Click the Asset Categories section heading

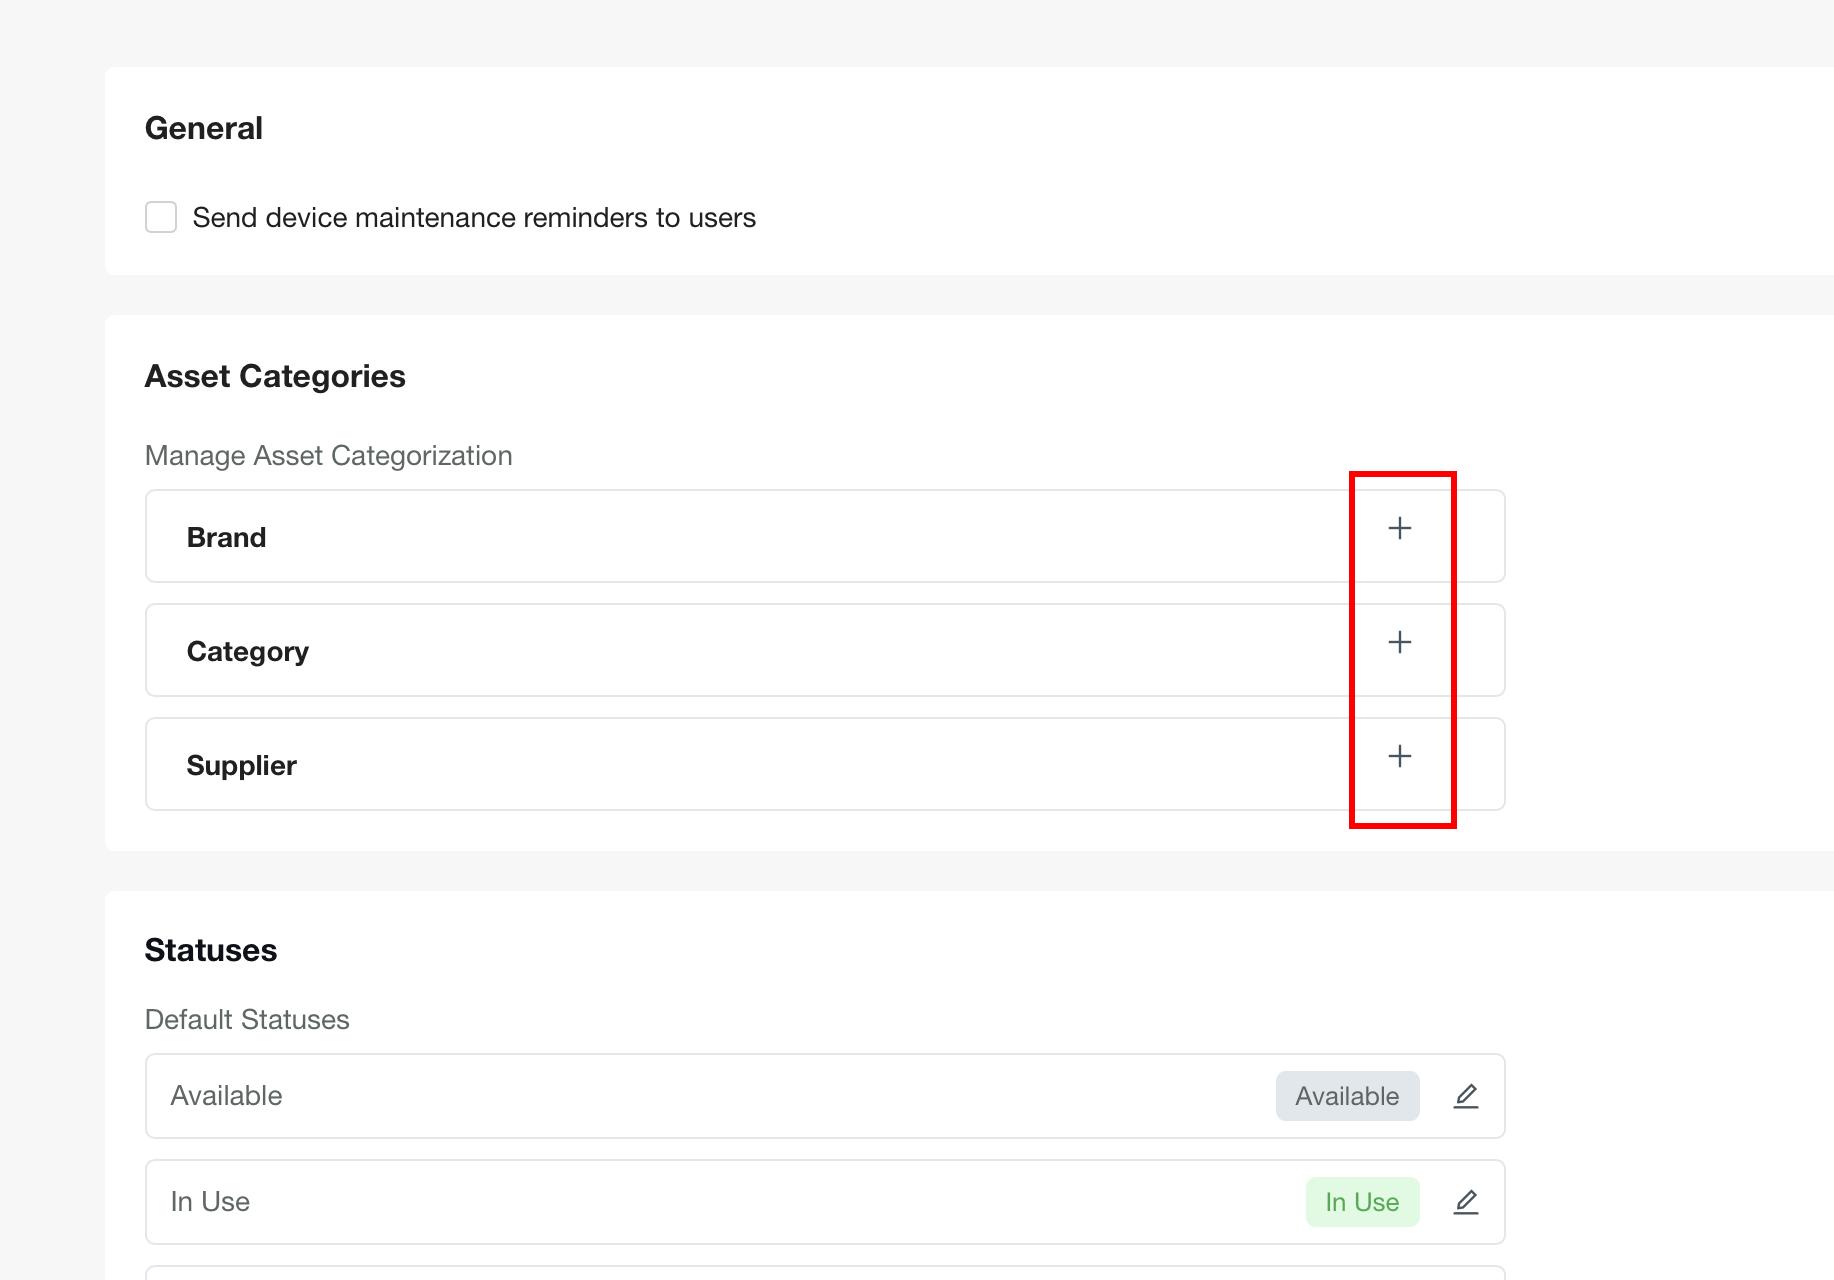click(275, 376)
